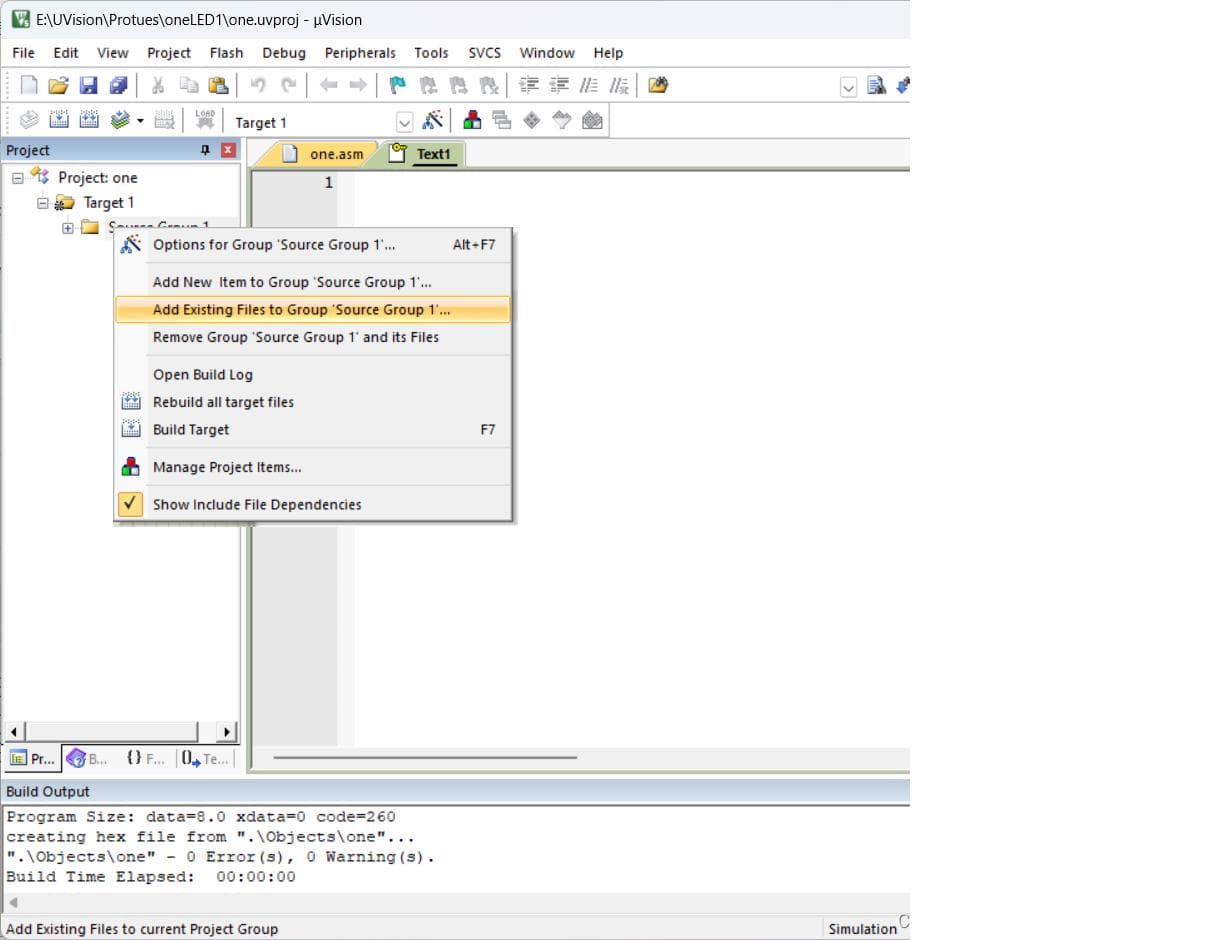
Task: Open the SVCS menu
Action: pyautogui.click(x=485, y=53)
